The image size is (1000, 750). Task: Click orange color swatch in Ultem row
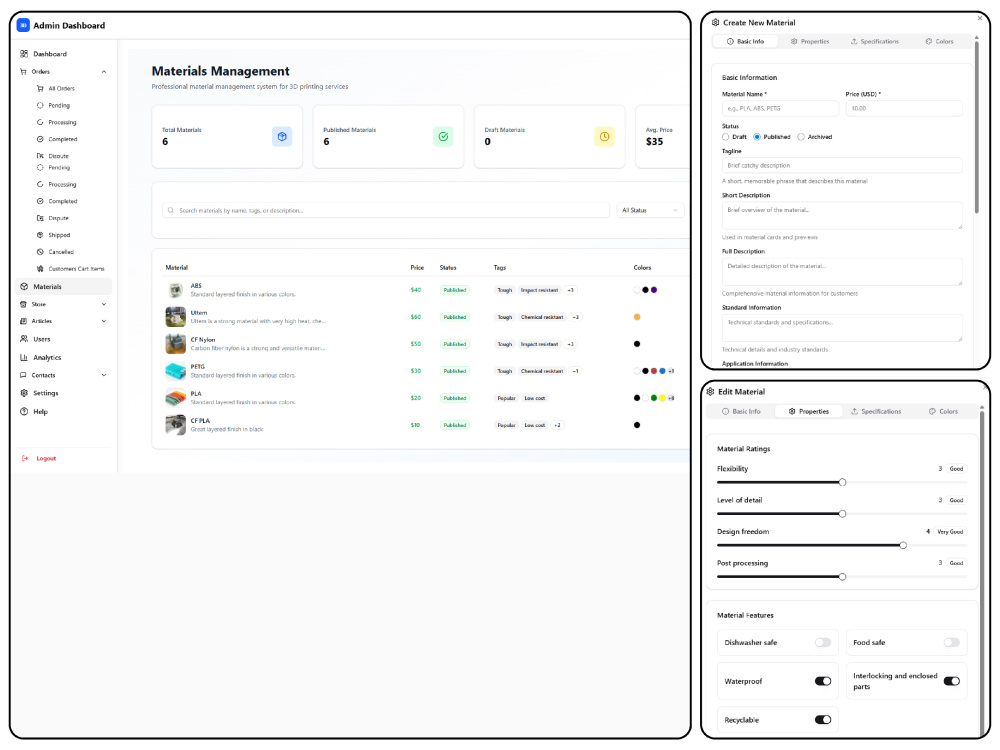coord(637,318)
